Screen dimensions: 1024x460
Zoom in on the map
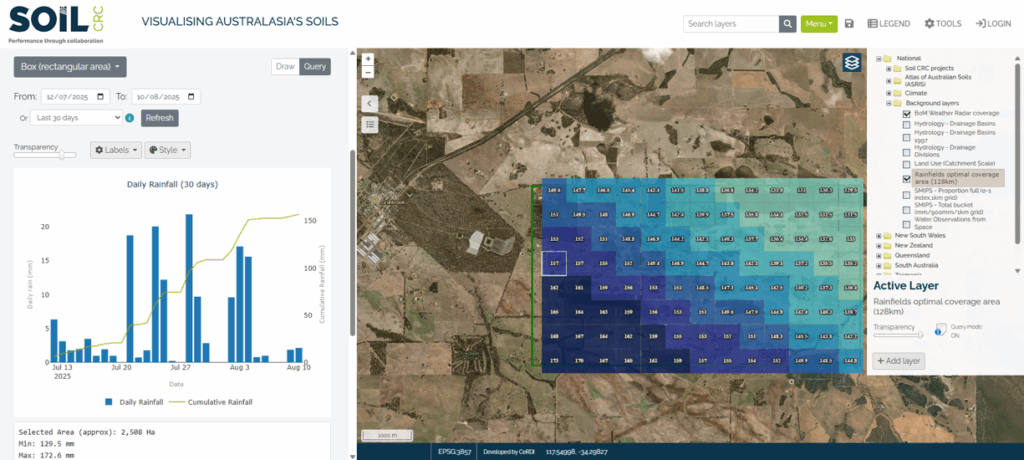point(368,59)
